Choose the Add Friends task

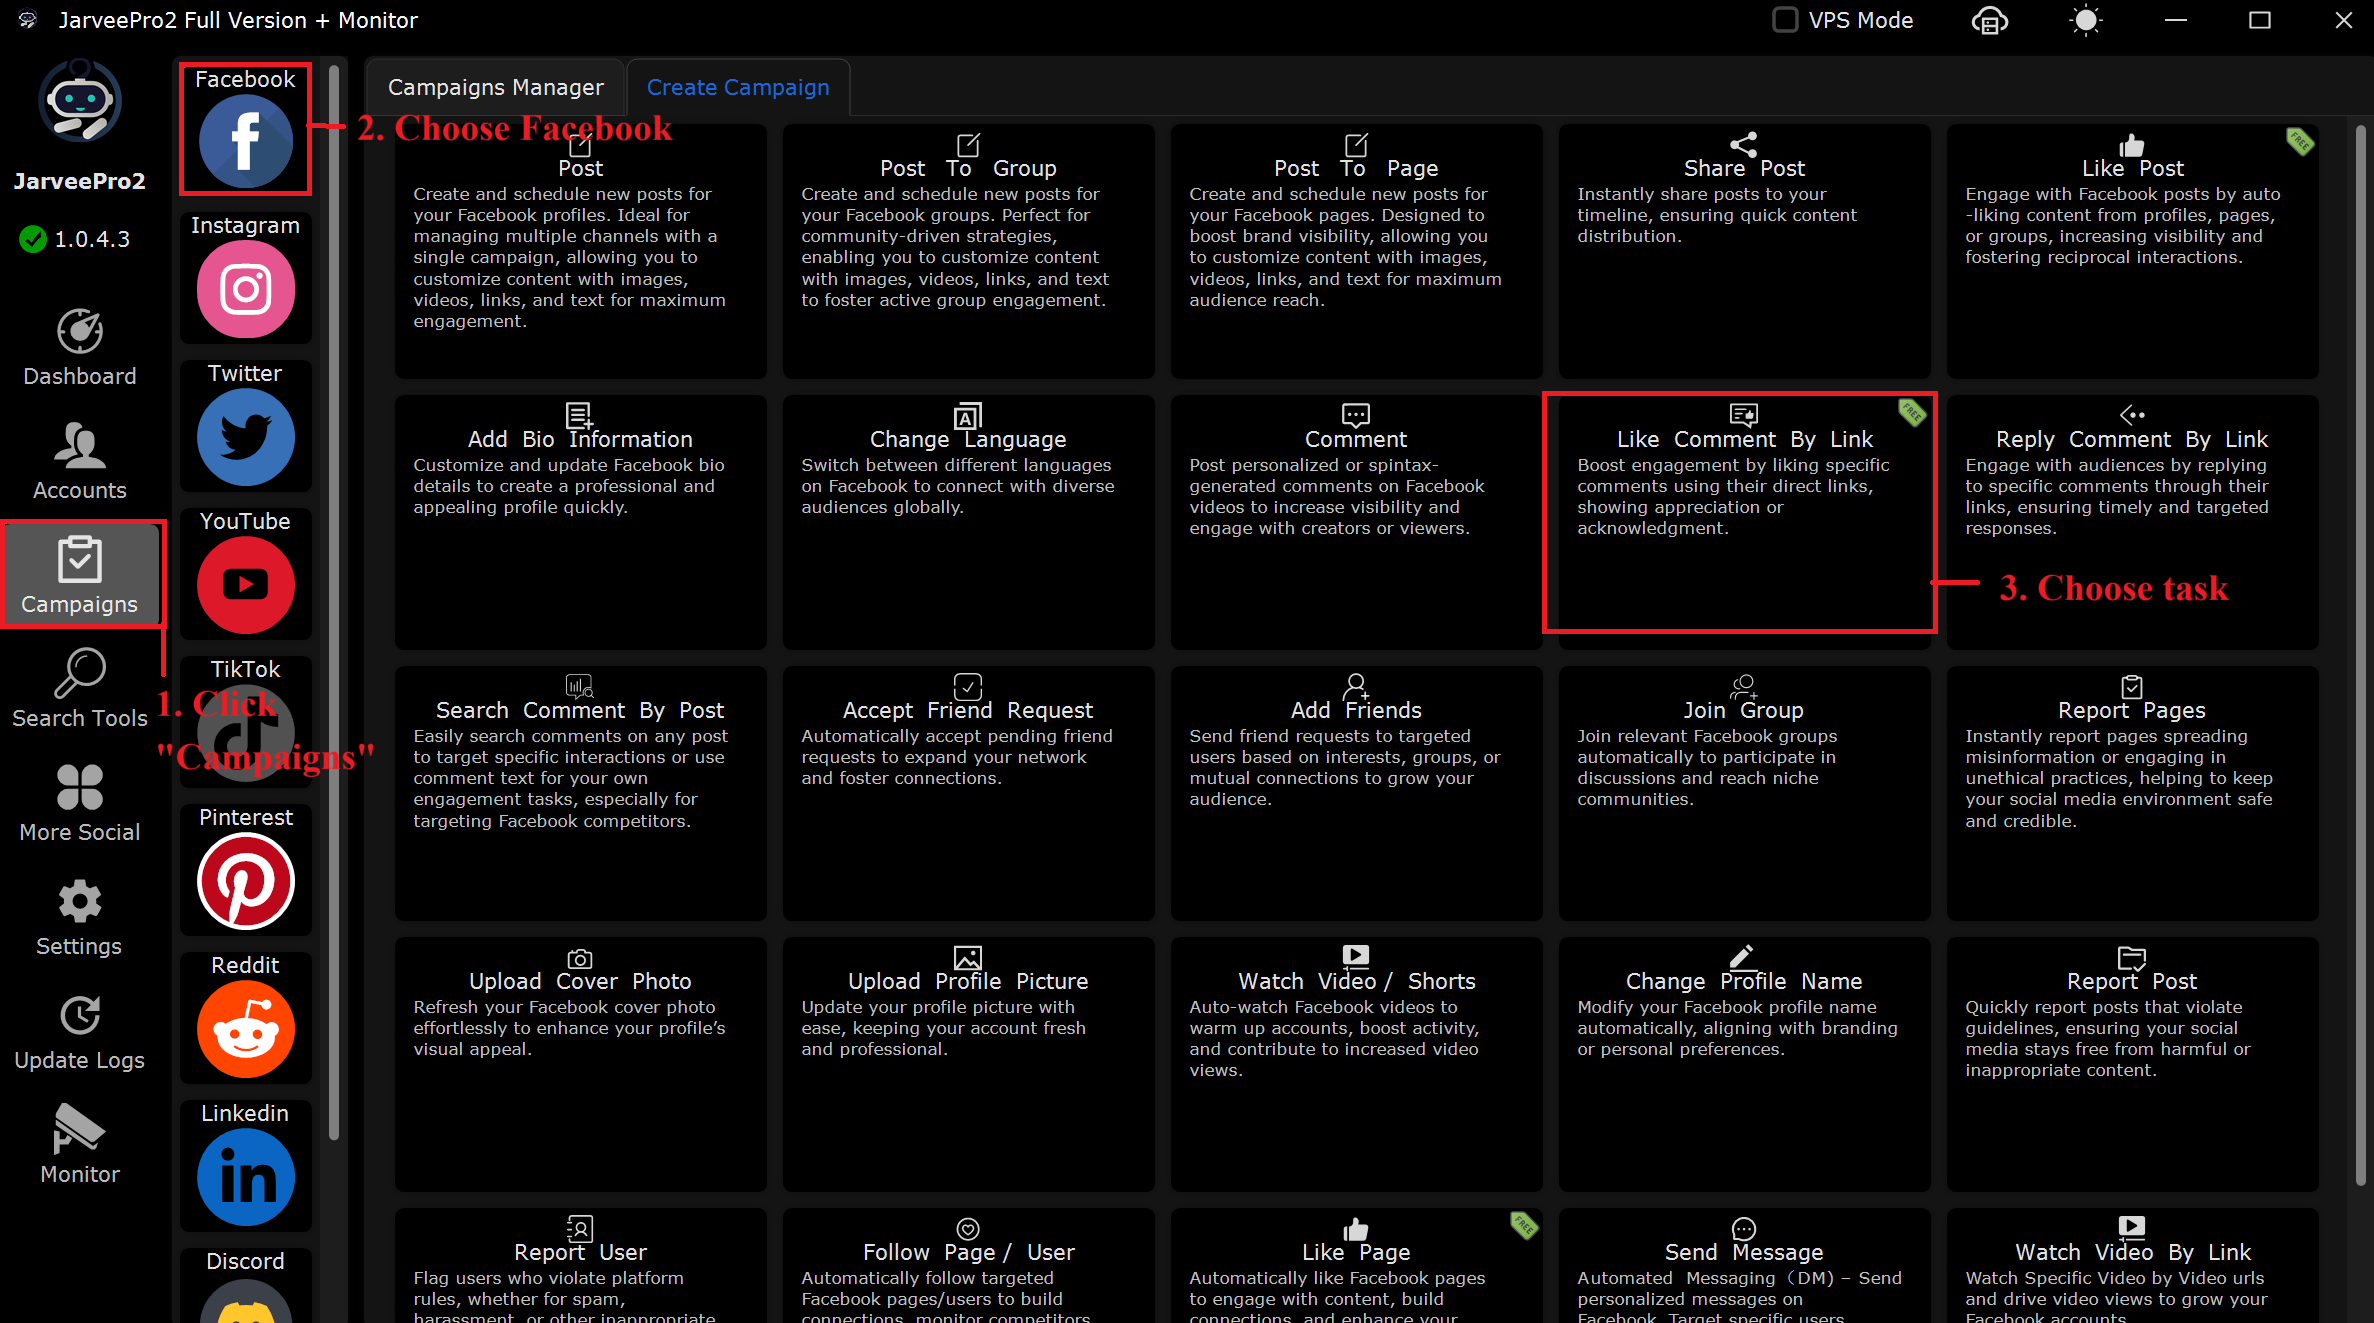1356,793
